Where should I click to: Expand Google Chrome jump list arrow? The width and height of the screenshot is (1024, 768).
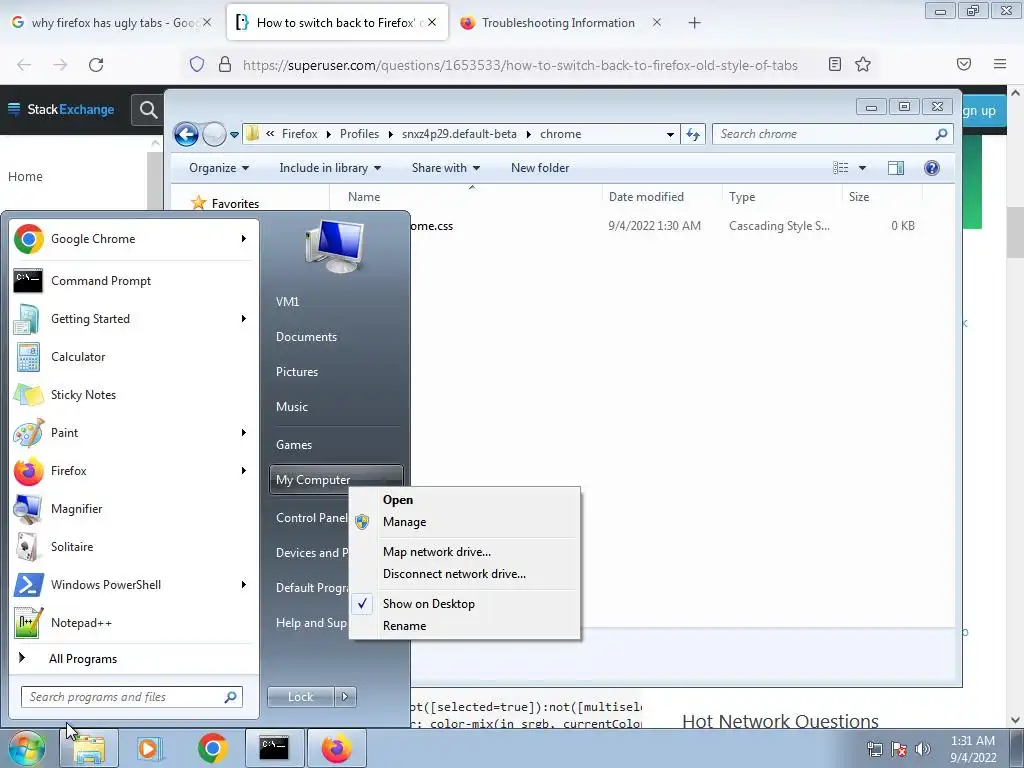(244, 239)
